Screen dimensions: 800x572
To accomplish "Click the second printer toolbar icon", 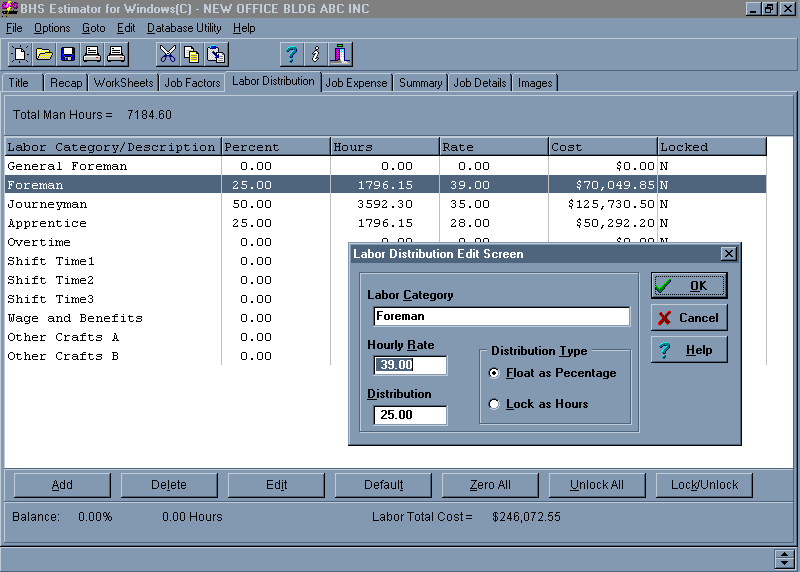I will click(116, 54).
